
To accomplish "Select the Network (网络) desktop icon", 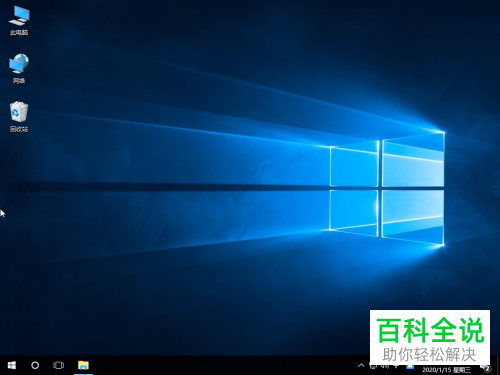I will 19,68.
